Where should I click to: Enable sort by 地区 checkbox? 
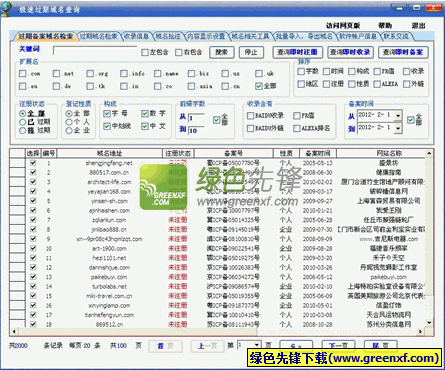click(301, 84)
